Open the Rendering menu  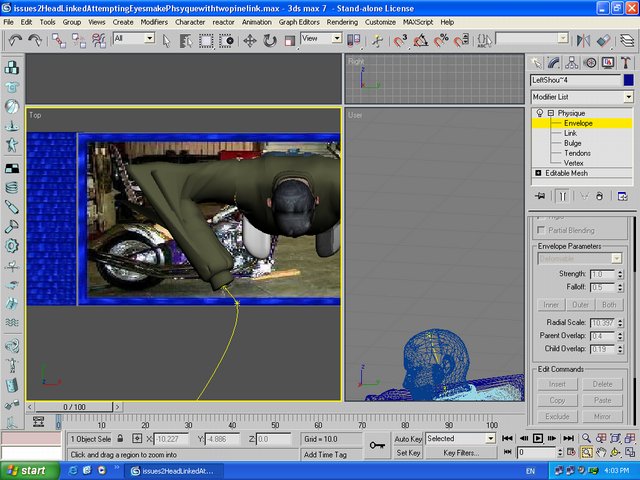coord(342,21)
